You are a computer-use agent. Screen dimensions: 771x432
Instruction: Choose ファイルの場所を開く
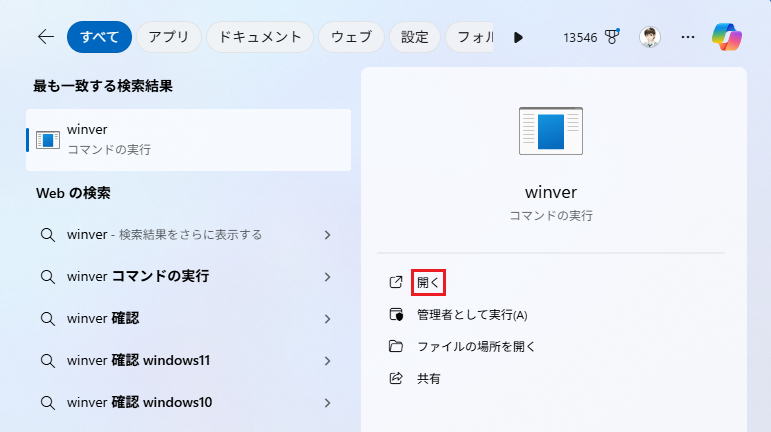tap(476, 347)
